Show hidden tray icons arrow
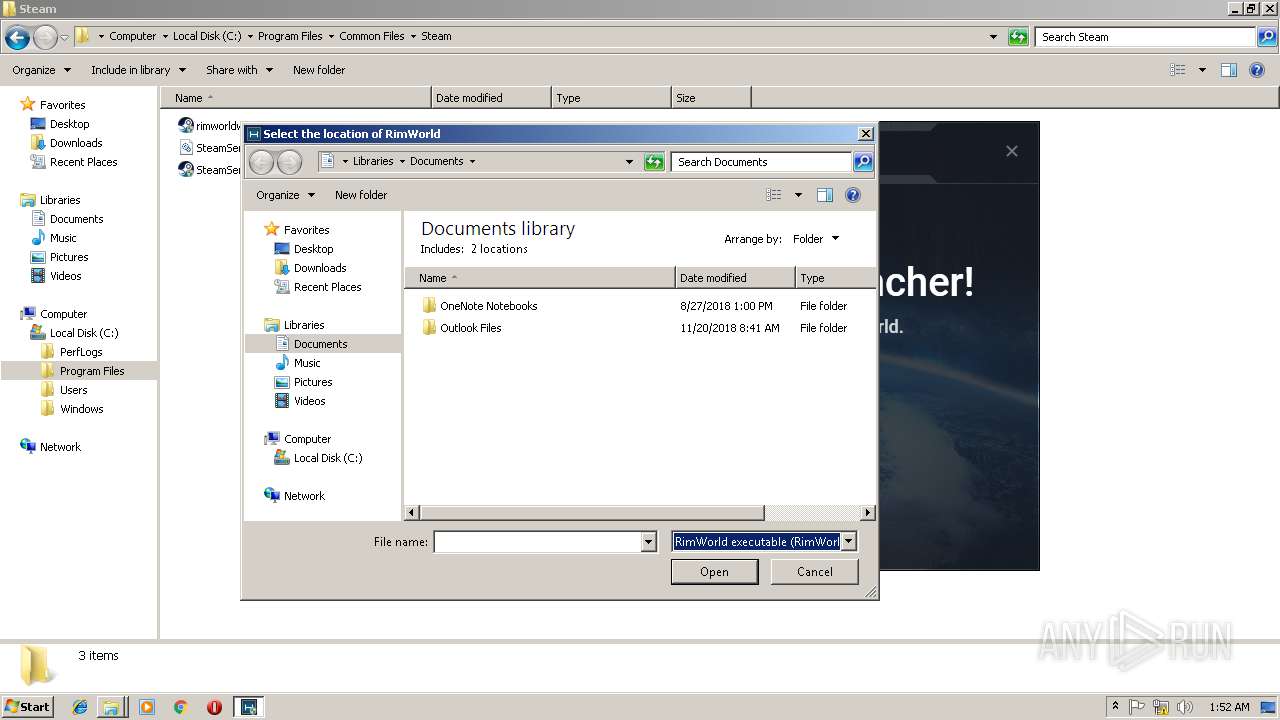Viewport: 1280px width, 720px height. click(x=1115, y=706)
